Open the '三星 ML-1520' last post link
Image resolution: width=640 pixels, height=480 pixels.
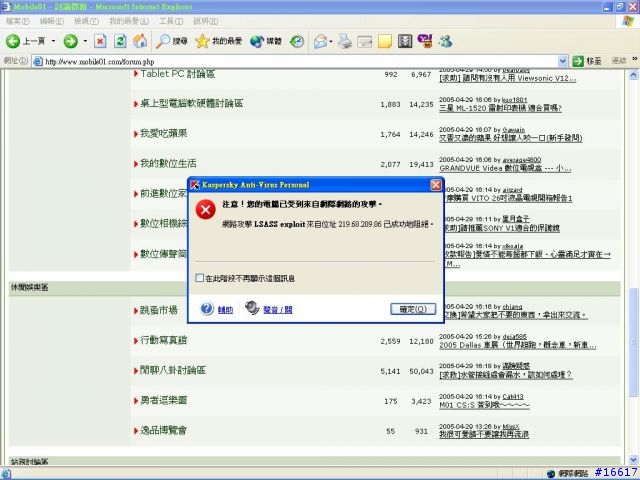pyautogui.click(x=500, y=108)
